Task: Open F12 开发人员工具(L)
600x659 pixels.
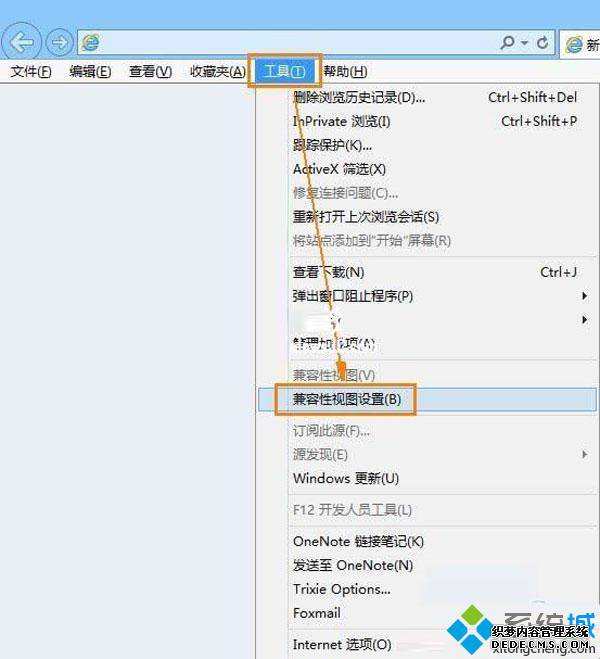Action: (x=427, y=510)
